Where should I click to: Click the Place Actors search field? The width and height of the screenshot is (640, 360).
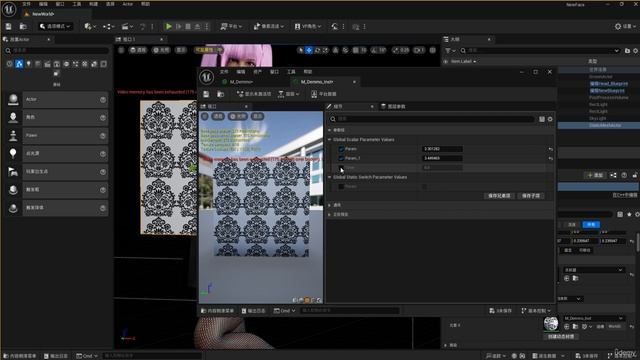pyautogui.click(x=57, y=51)
